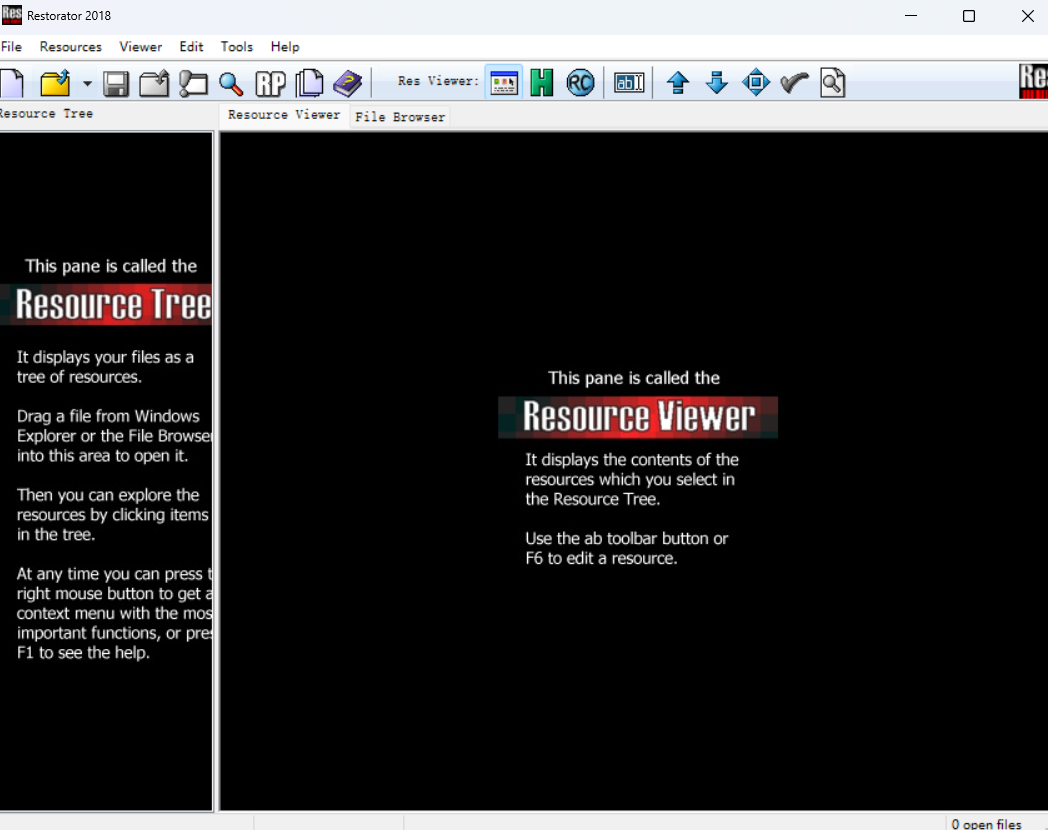Switch to RC view with RC icon

coord(580,83)
